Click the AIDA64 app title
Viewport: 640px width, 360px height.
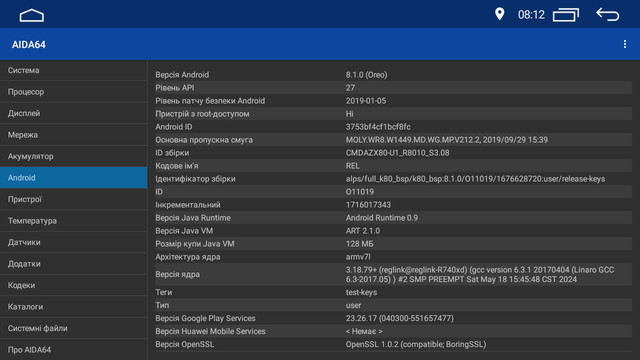tap(29, 44)
